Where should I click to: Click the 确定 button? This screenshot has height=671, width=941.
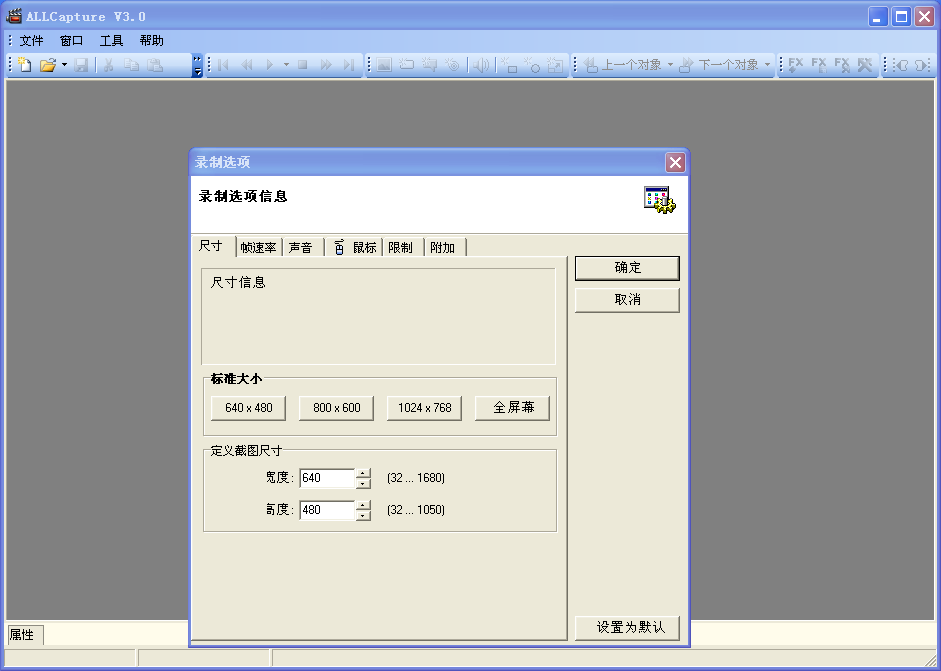(x=627, y=268)
